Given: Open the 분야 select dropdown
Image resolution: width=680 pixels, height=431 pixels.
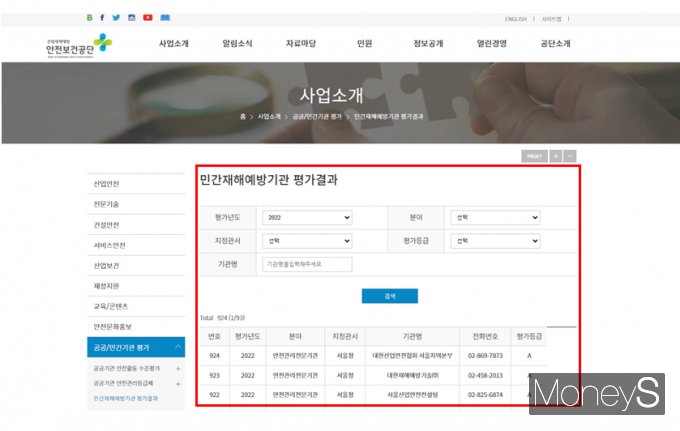Looking at the screenshot, I should (495, 218).
